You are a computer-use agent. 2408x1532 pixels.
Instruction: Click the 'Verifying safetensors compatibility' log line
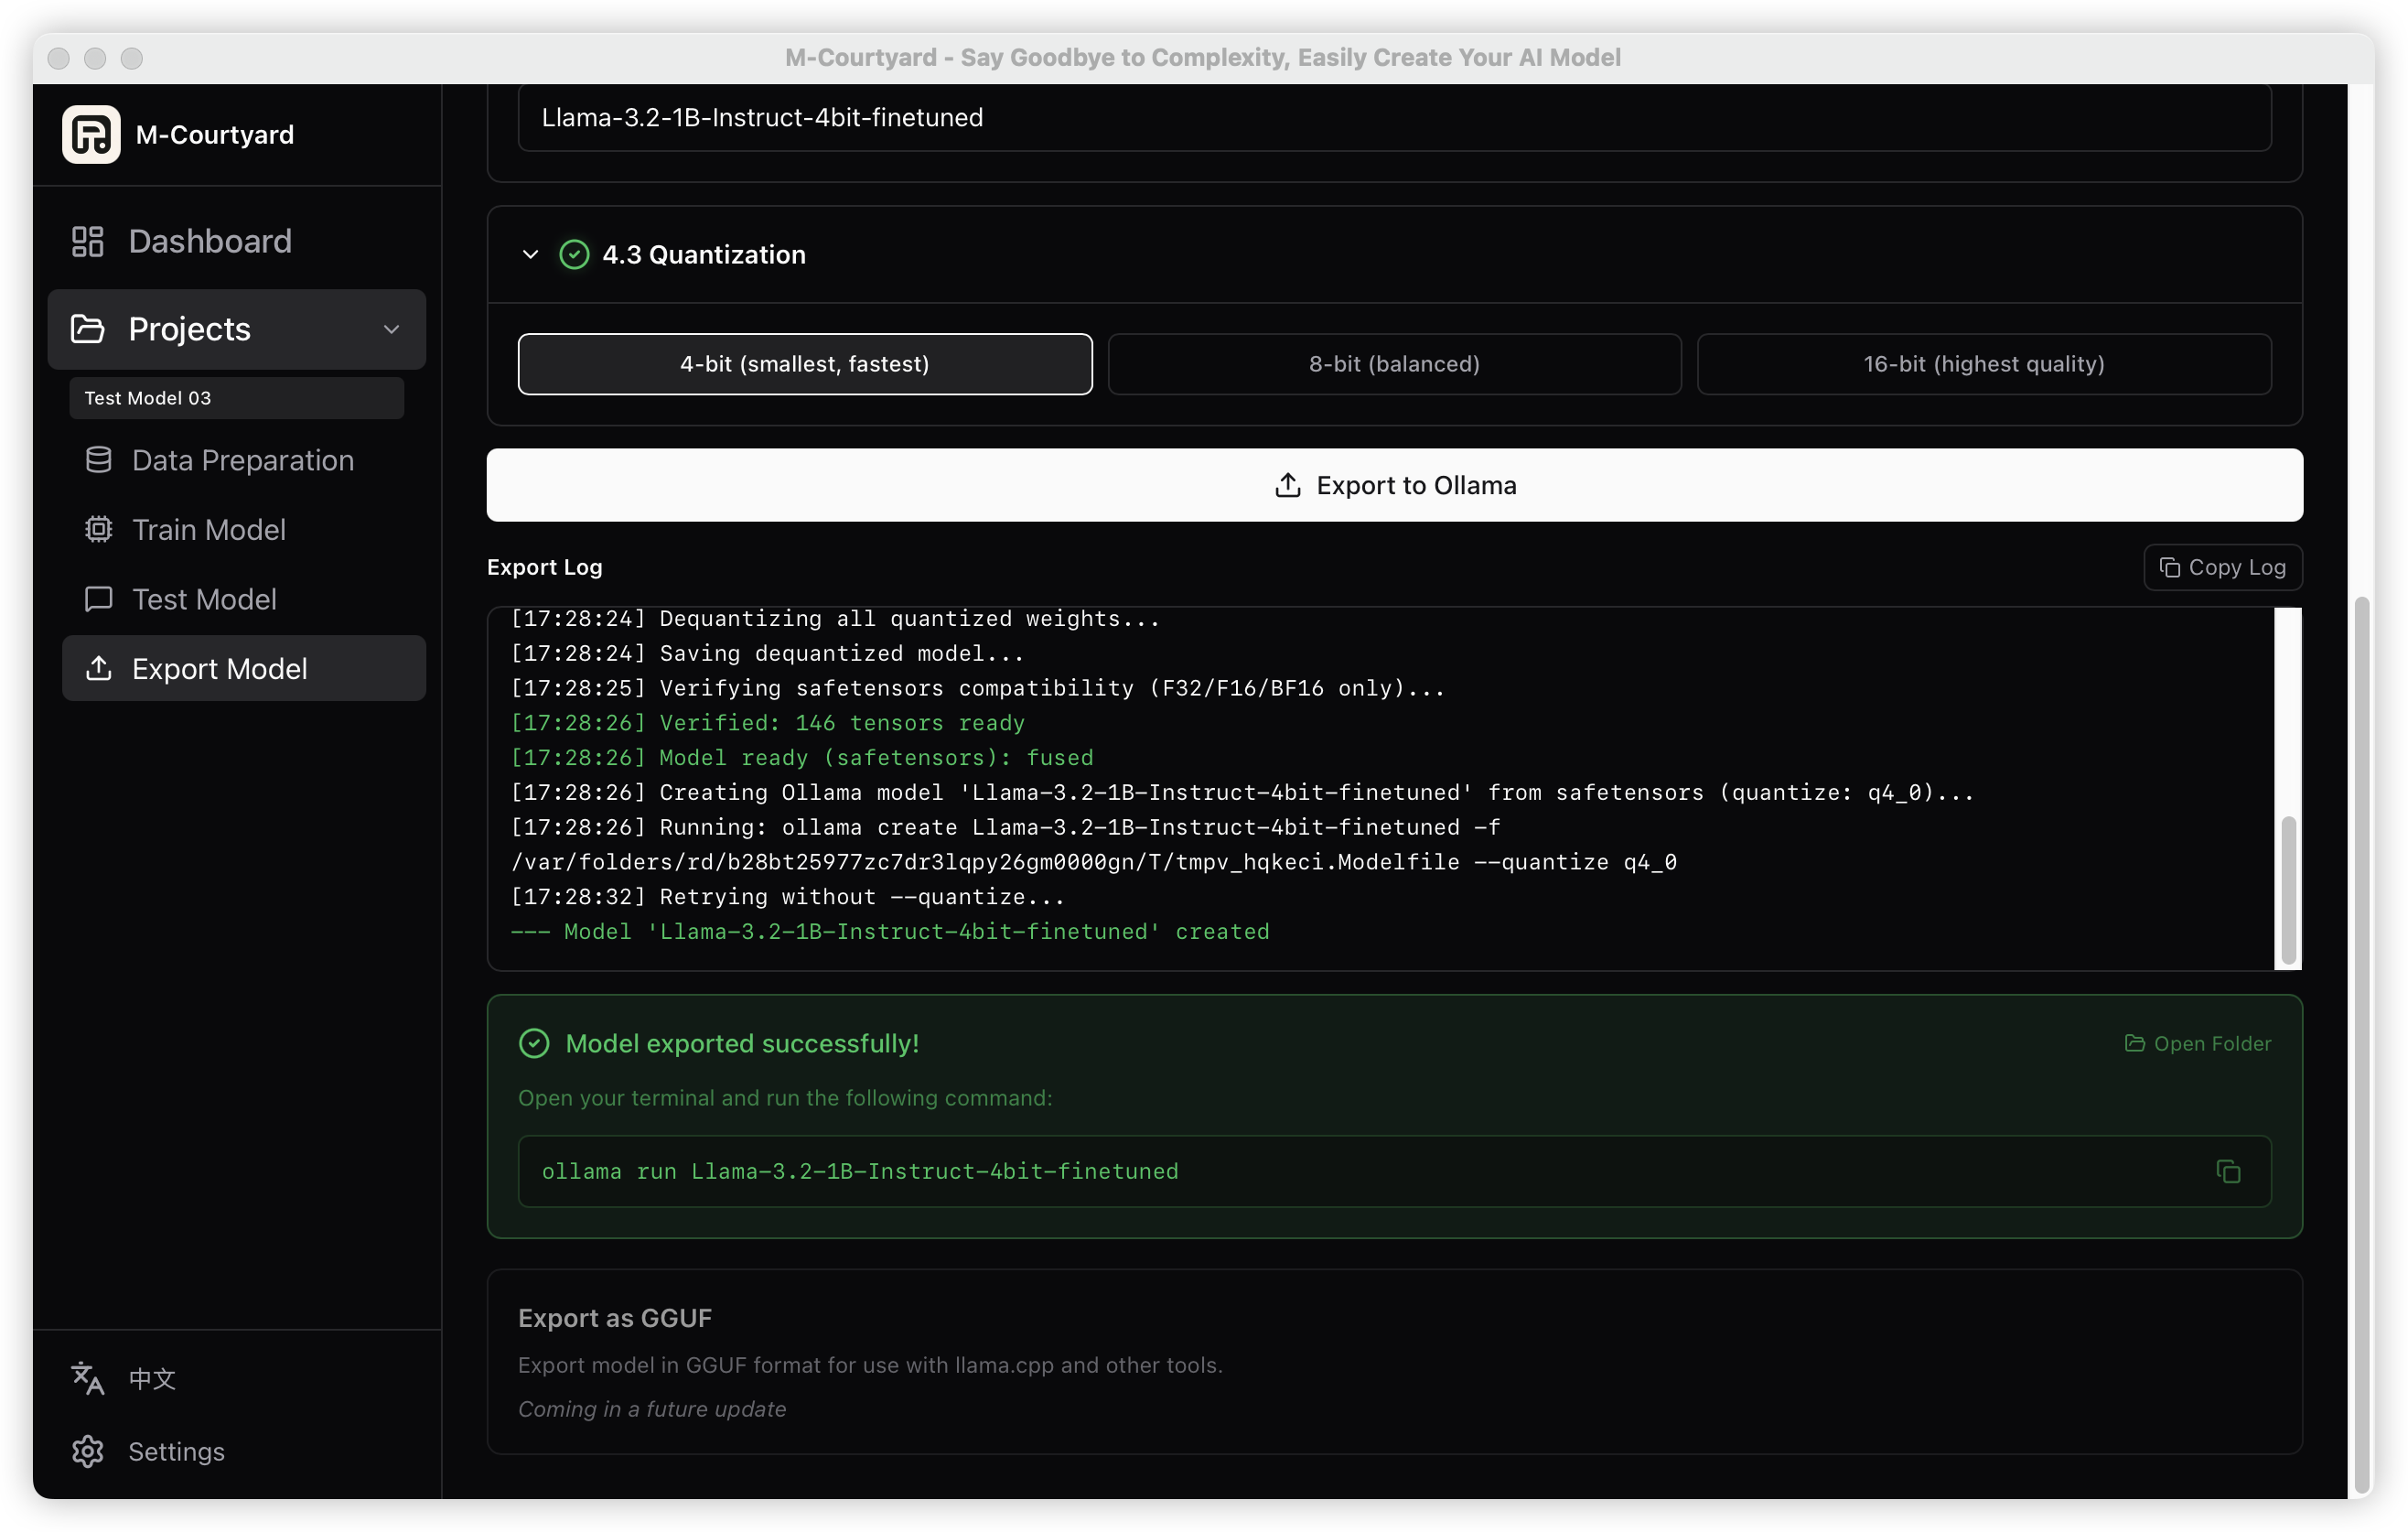[x=978, y=688]
